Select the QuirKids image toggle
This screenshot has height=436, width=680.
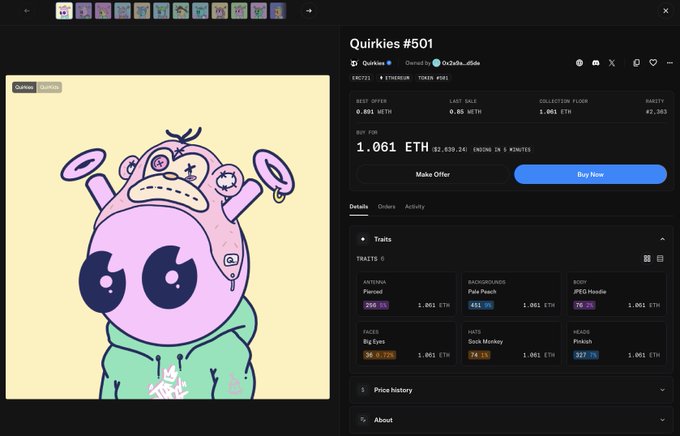(x=49, y=87)
